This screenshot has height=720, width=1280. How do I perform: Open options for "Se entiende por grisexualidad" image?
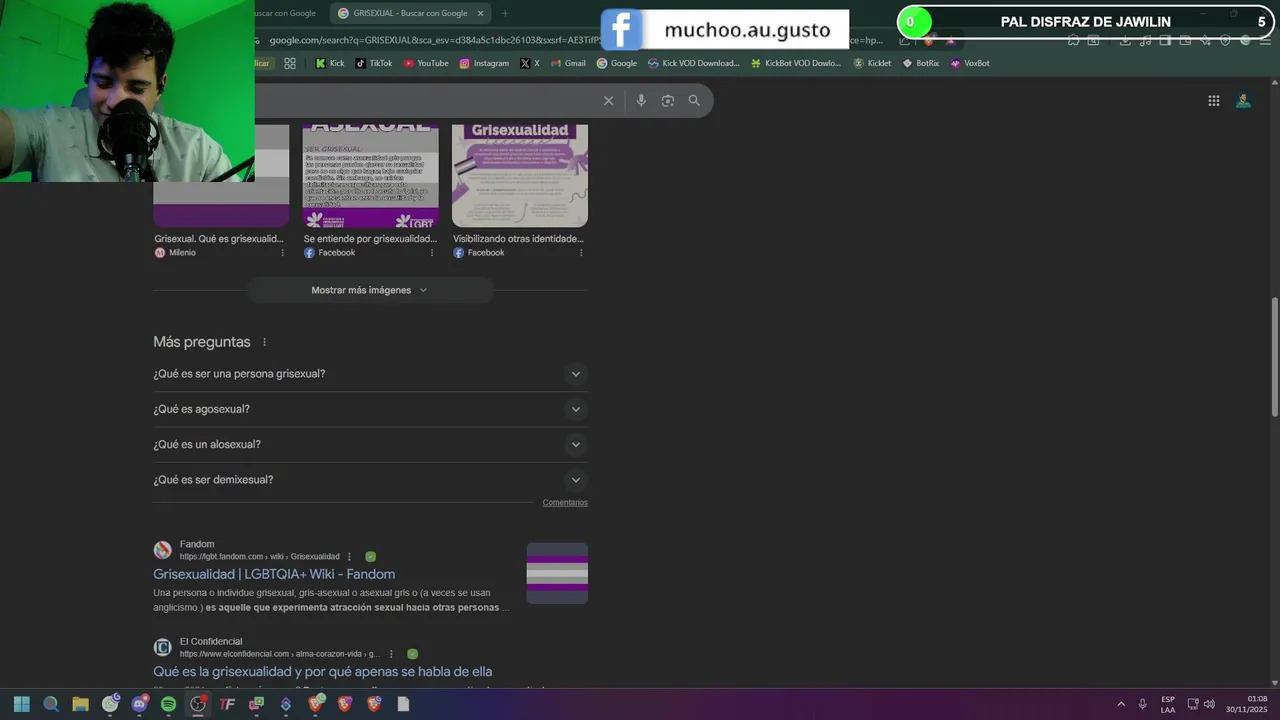(x=432, y=253)
